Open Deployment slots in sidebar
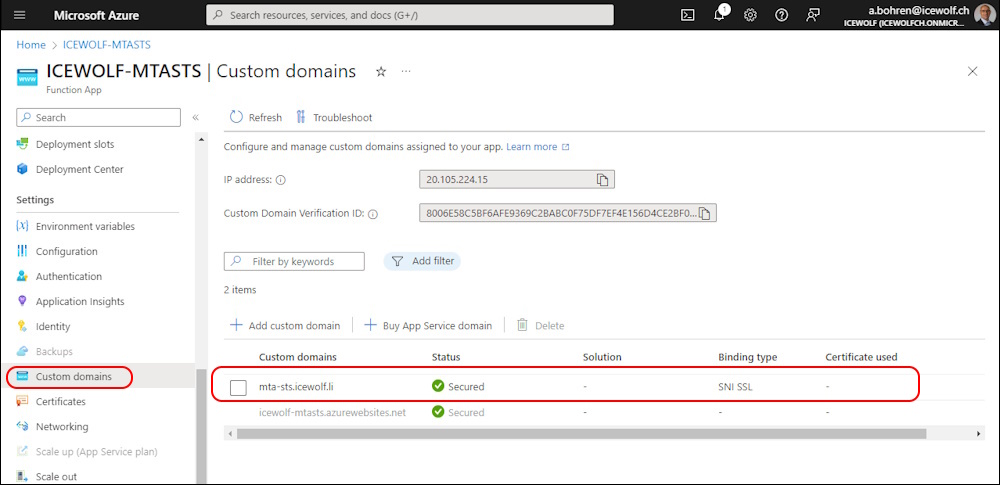Screen dimensions: 1000x485 click(x=75, y=144)
